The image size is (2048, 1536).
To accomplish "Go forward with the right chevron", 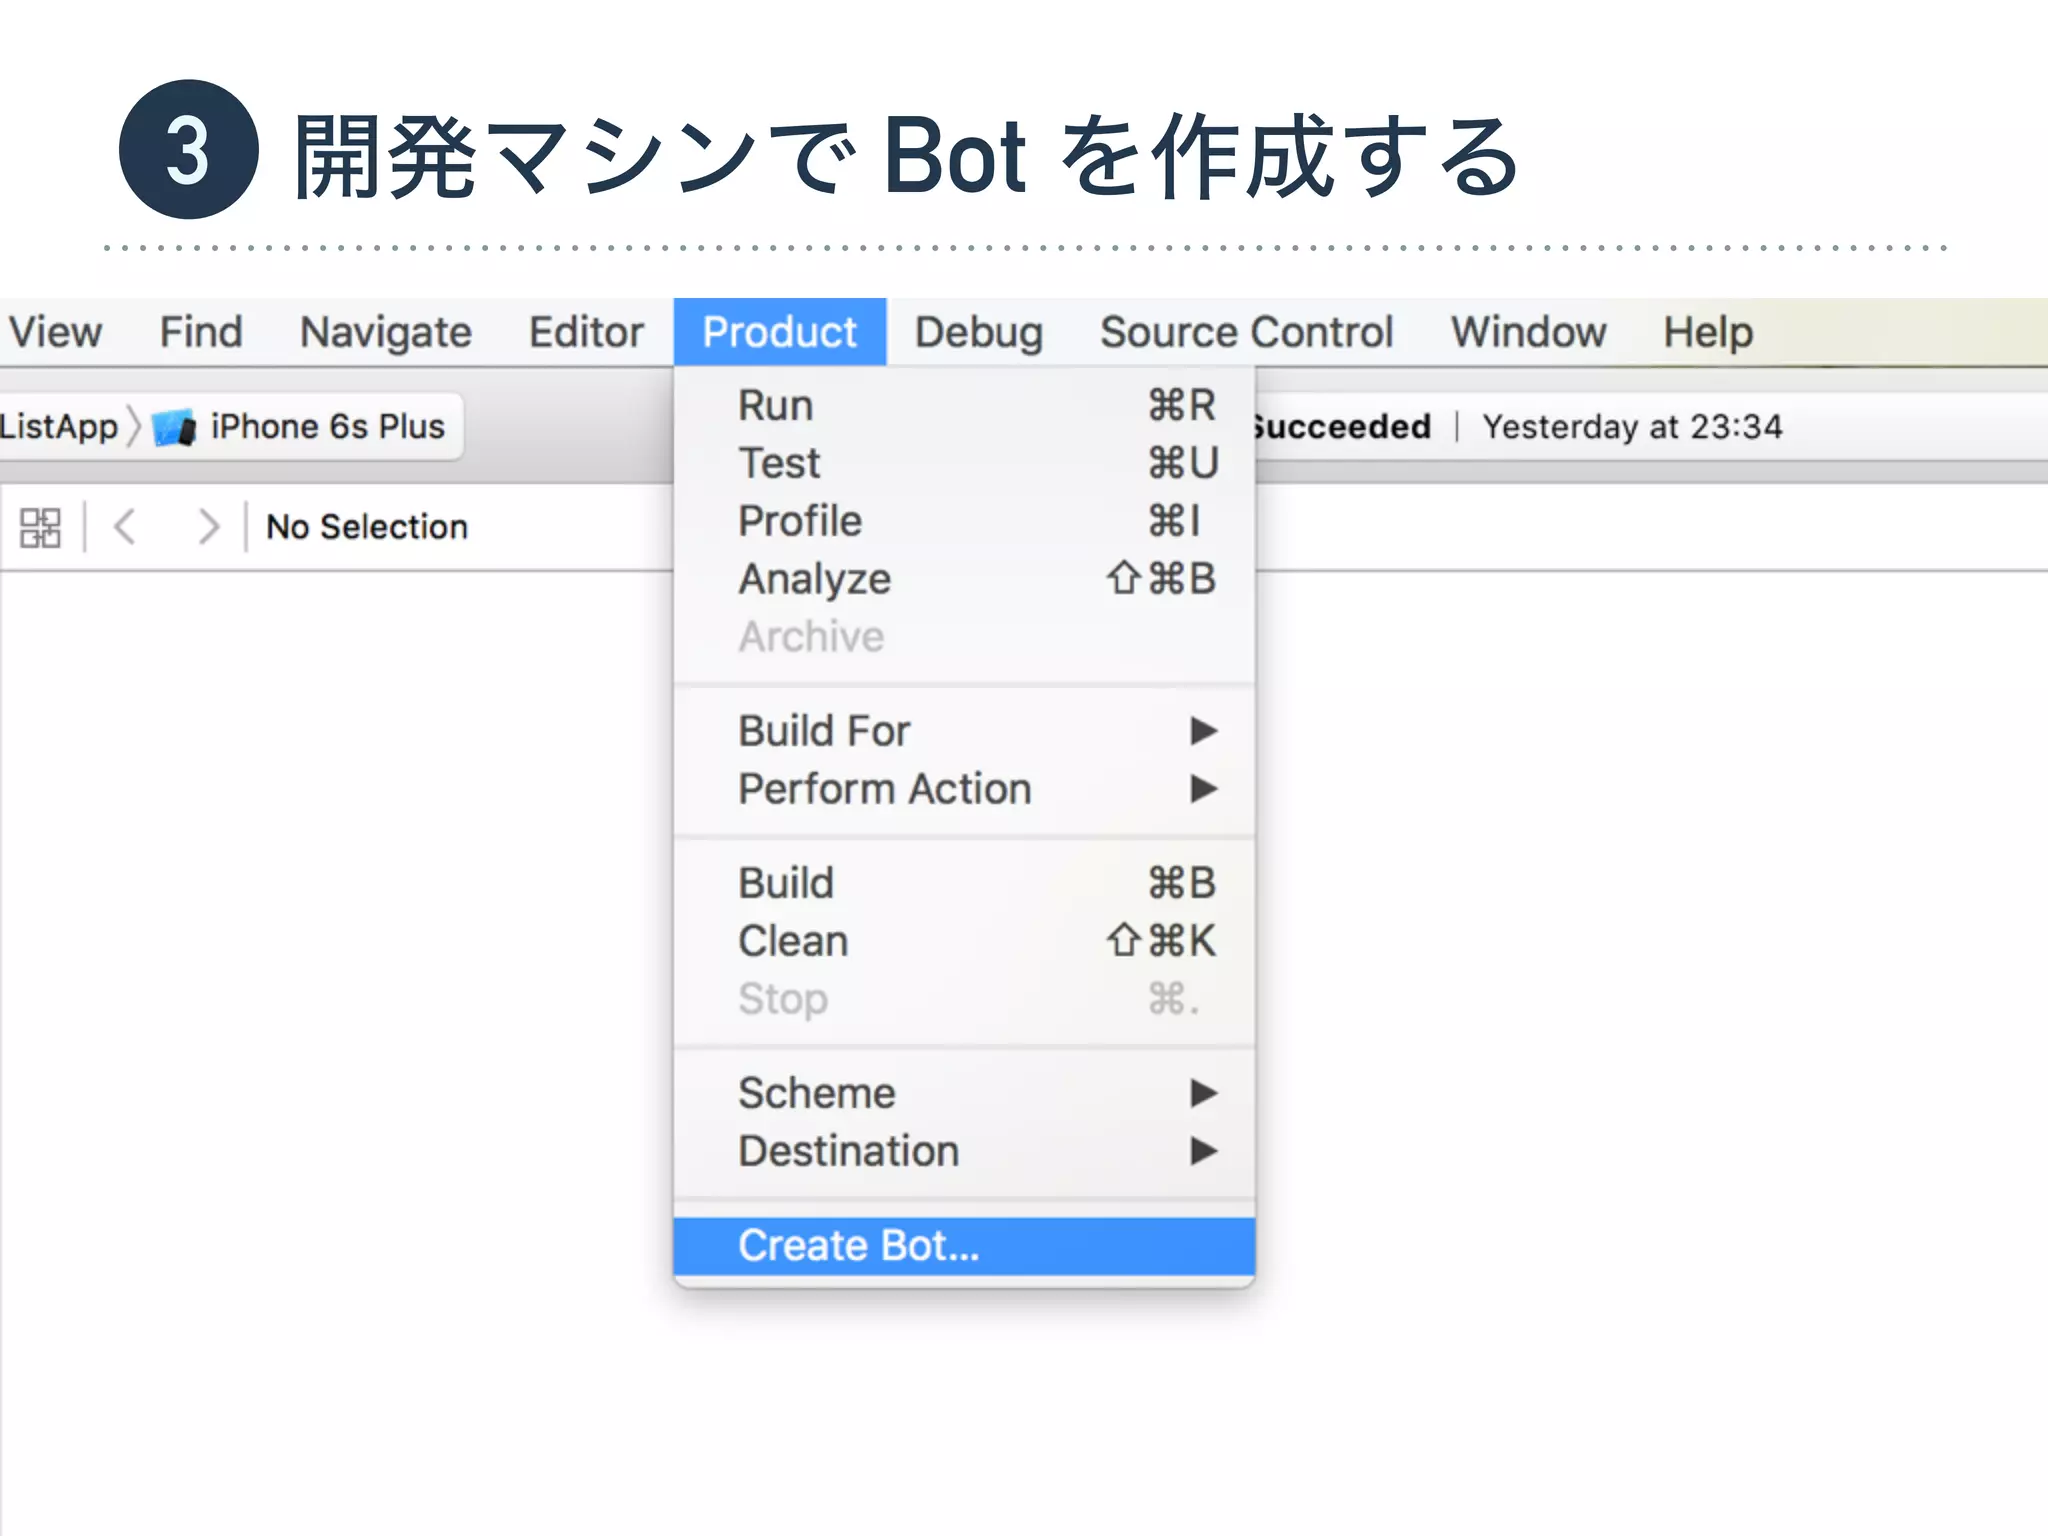I will (x=208, y=527).
